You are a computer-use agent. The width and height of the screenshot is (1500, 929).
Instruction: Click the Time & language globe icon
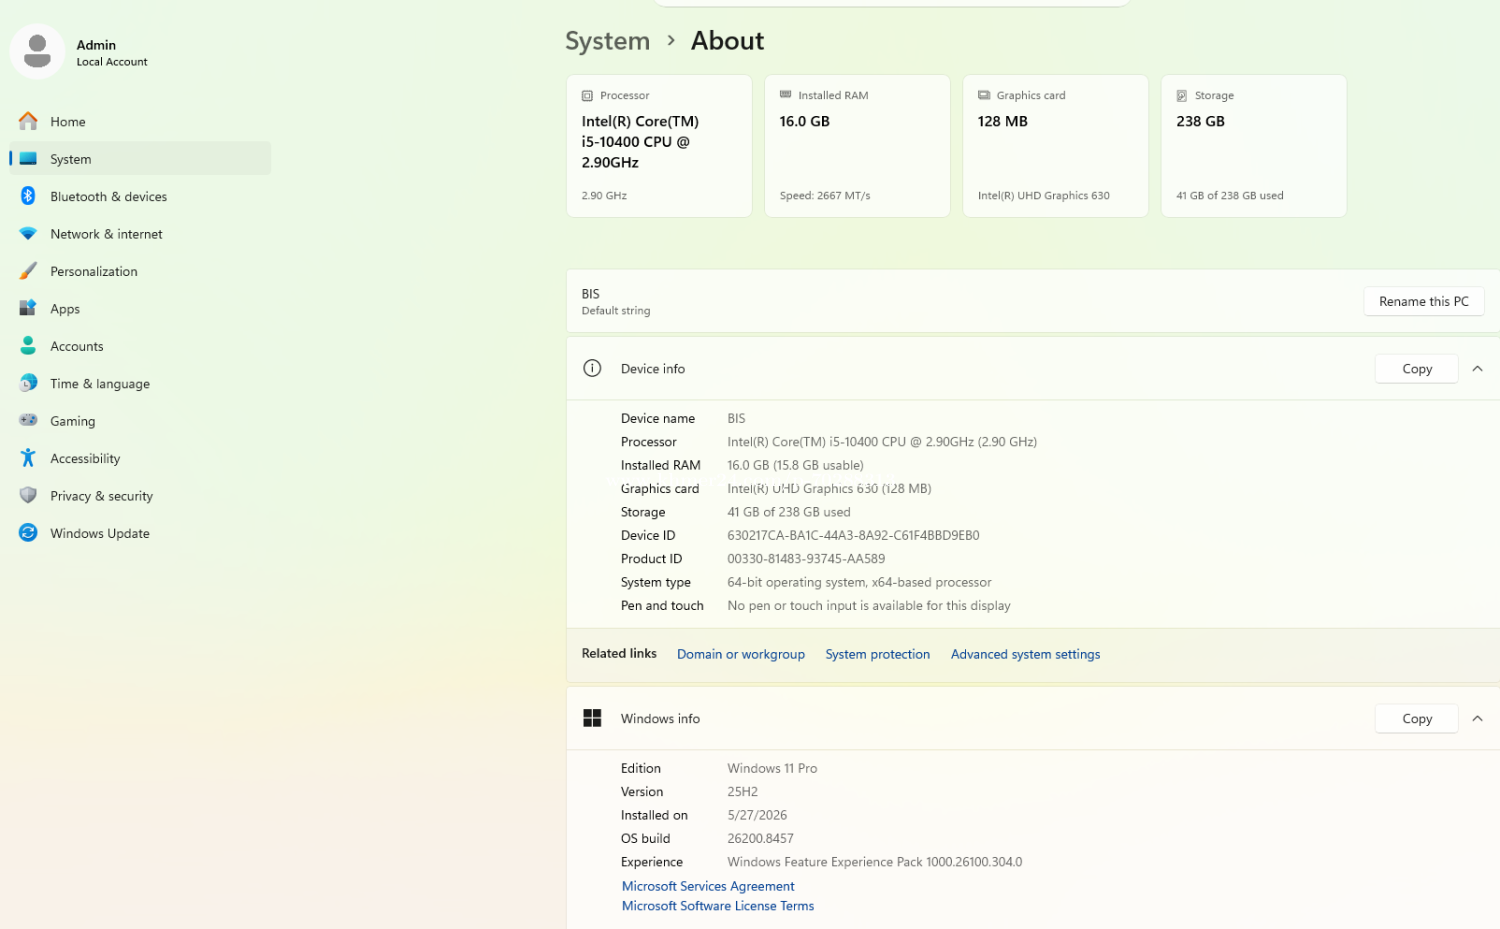28,383
